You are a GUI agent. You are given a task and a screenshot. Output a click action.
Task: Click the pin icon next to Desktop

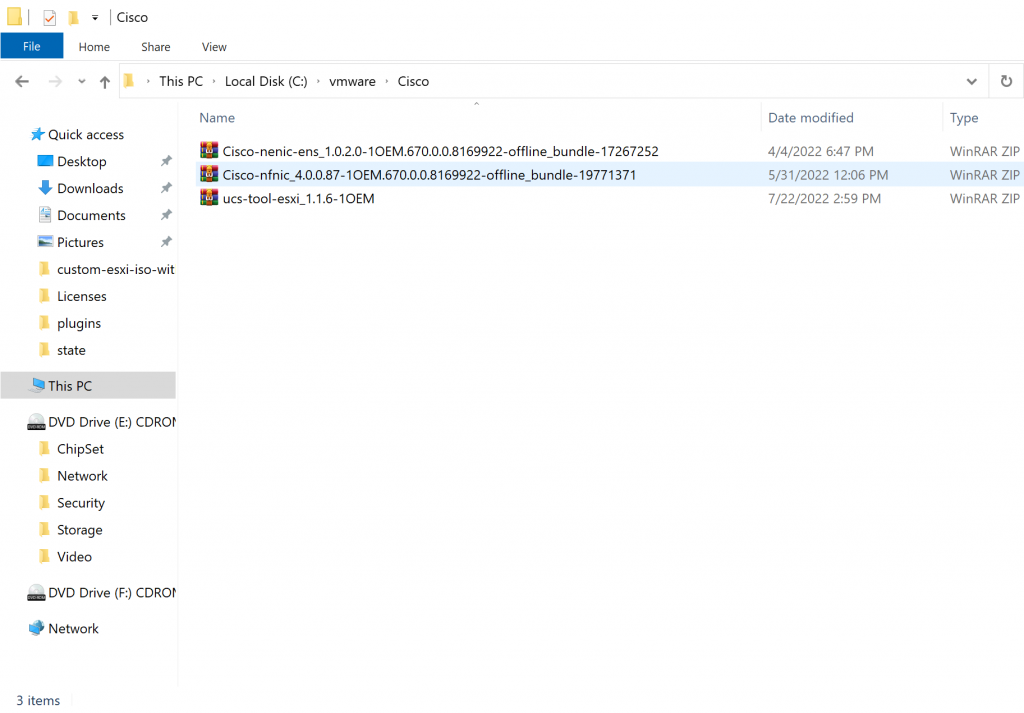tap(167, 161)
